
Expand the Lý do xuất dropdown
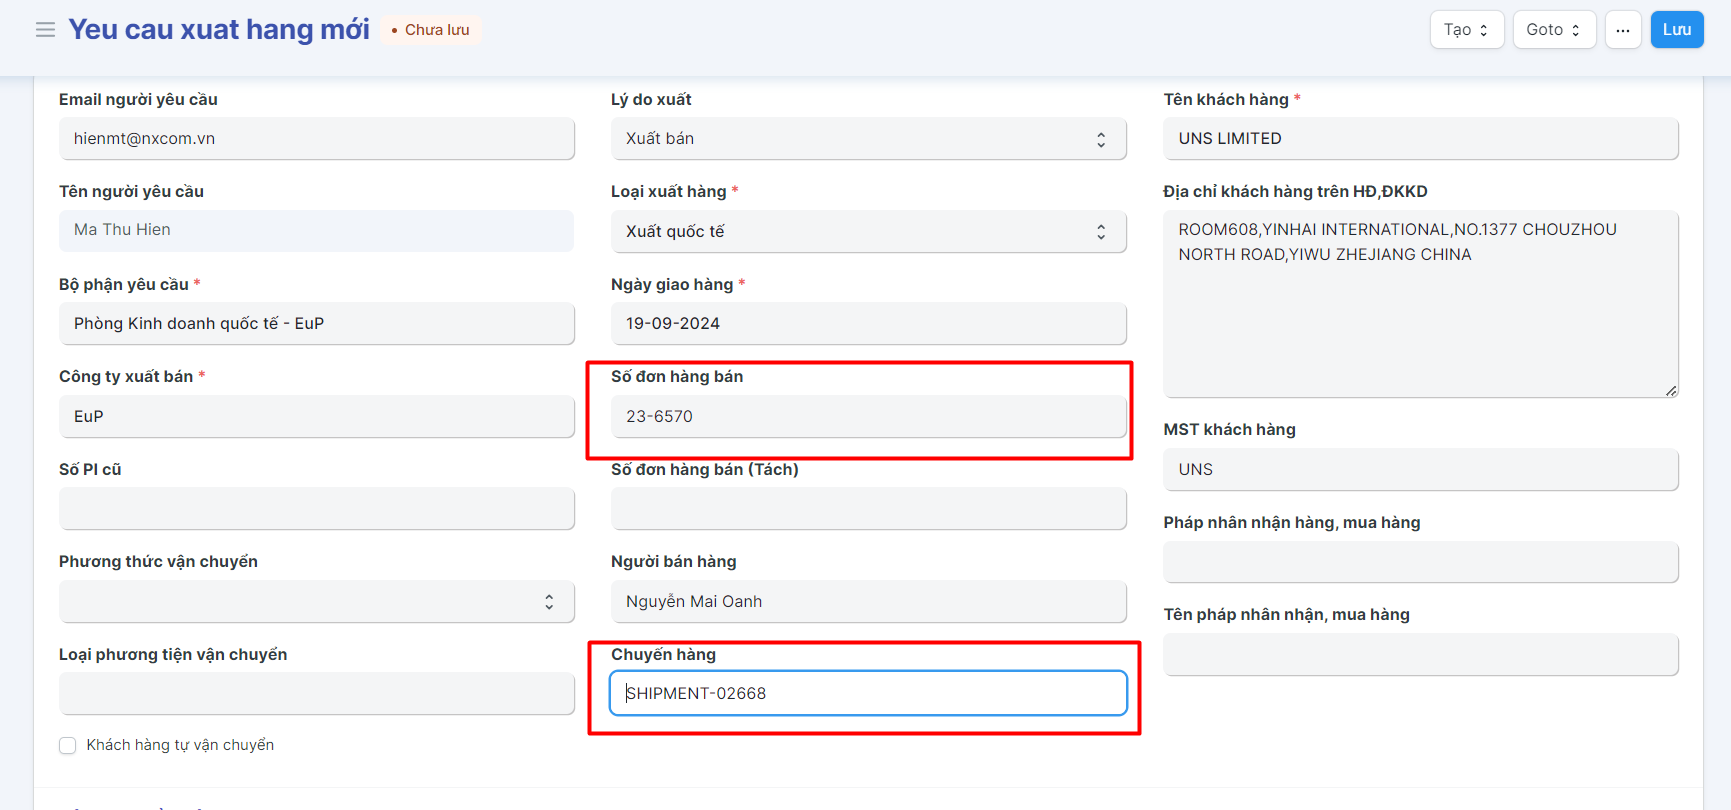[867, 139]
